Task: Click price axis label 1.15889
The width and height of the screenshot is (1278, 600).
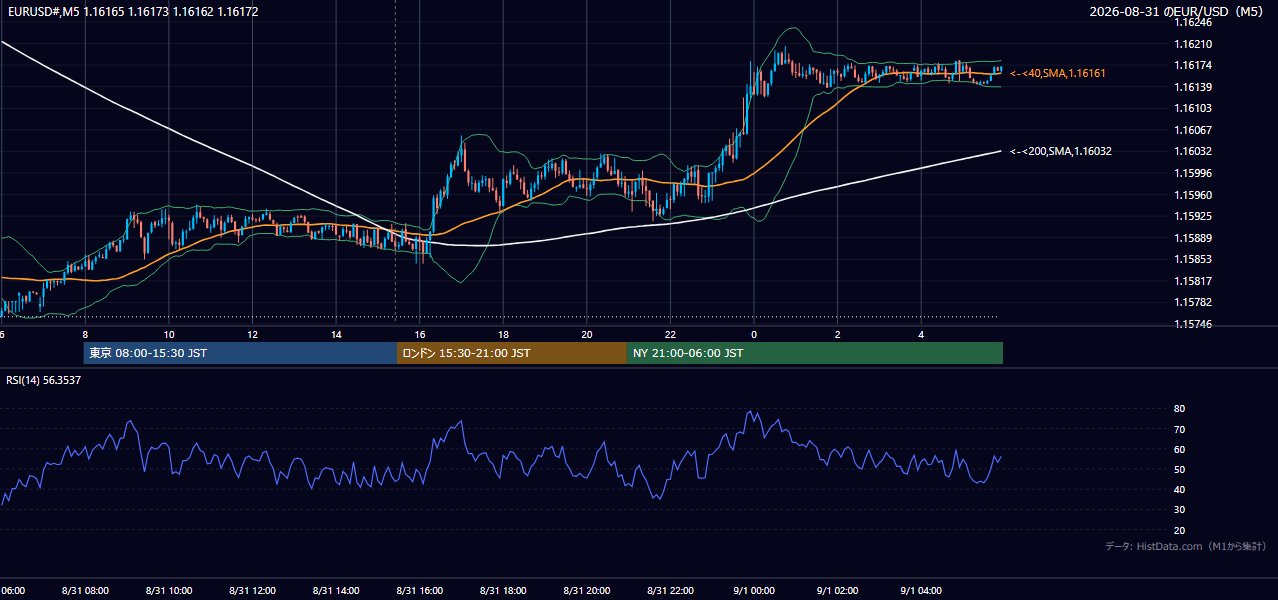Action: pyautogui.click(x=1192, y=238)
